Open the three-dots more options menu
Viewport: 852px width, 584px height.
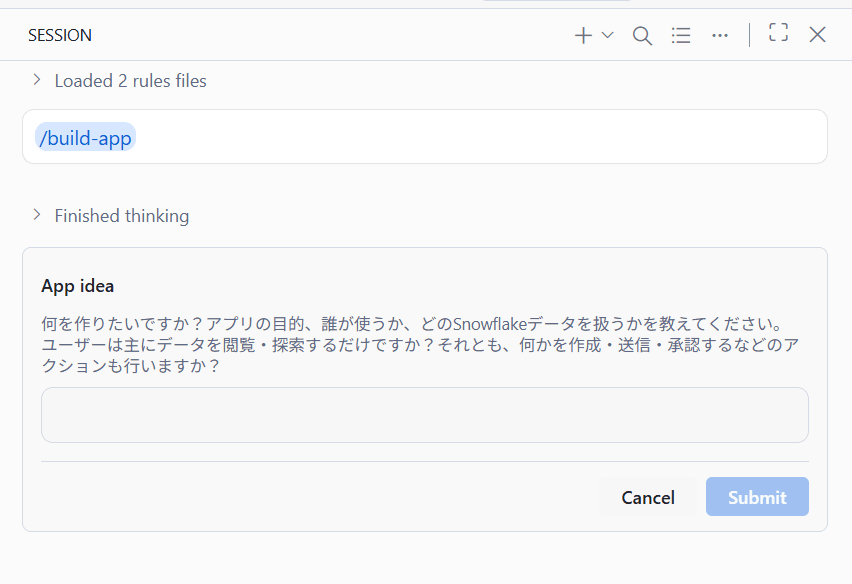click(x=720, y=35)
